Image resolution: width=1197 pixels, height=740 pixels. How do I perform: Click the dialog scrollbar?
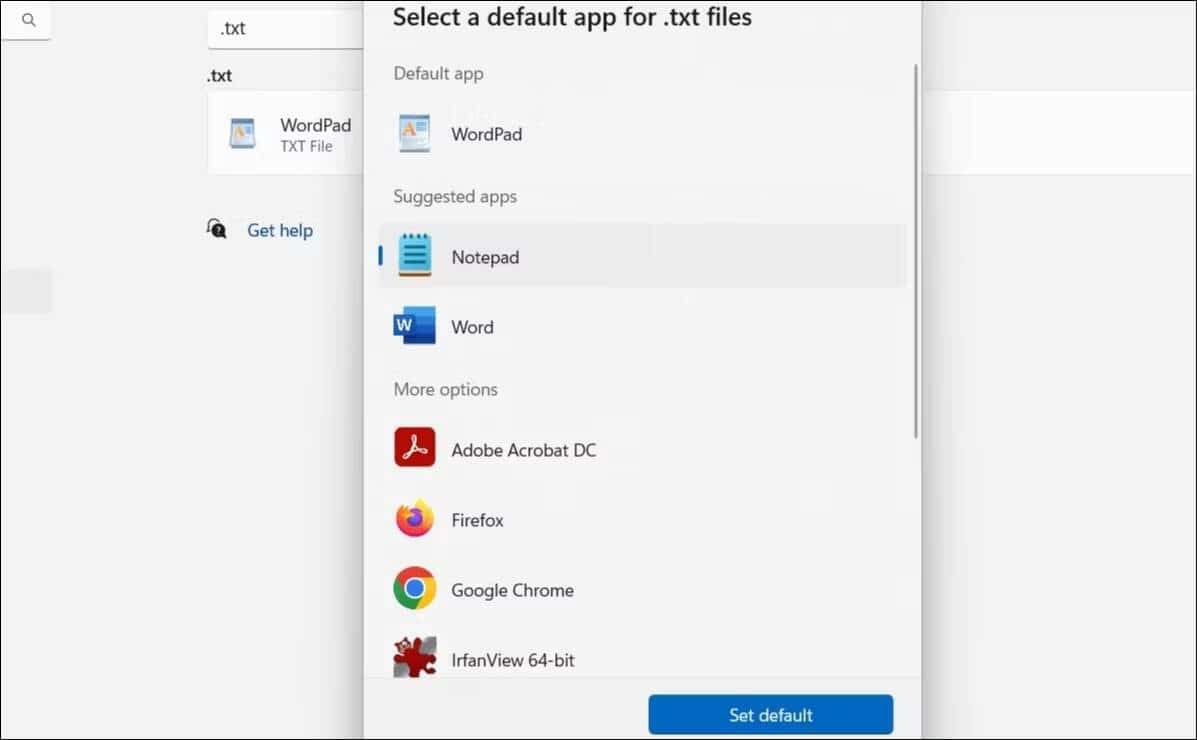click(912, 250)
